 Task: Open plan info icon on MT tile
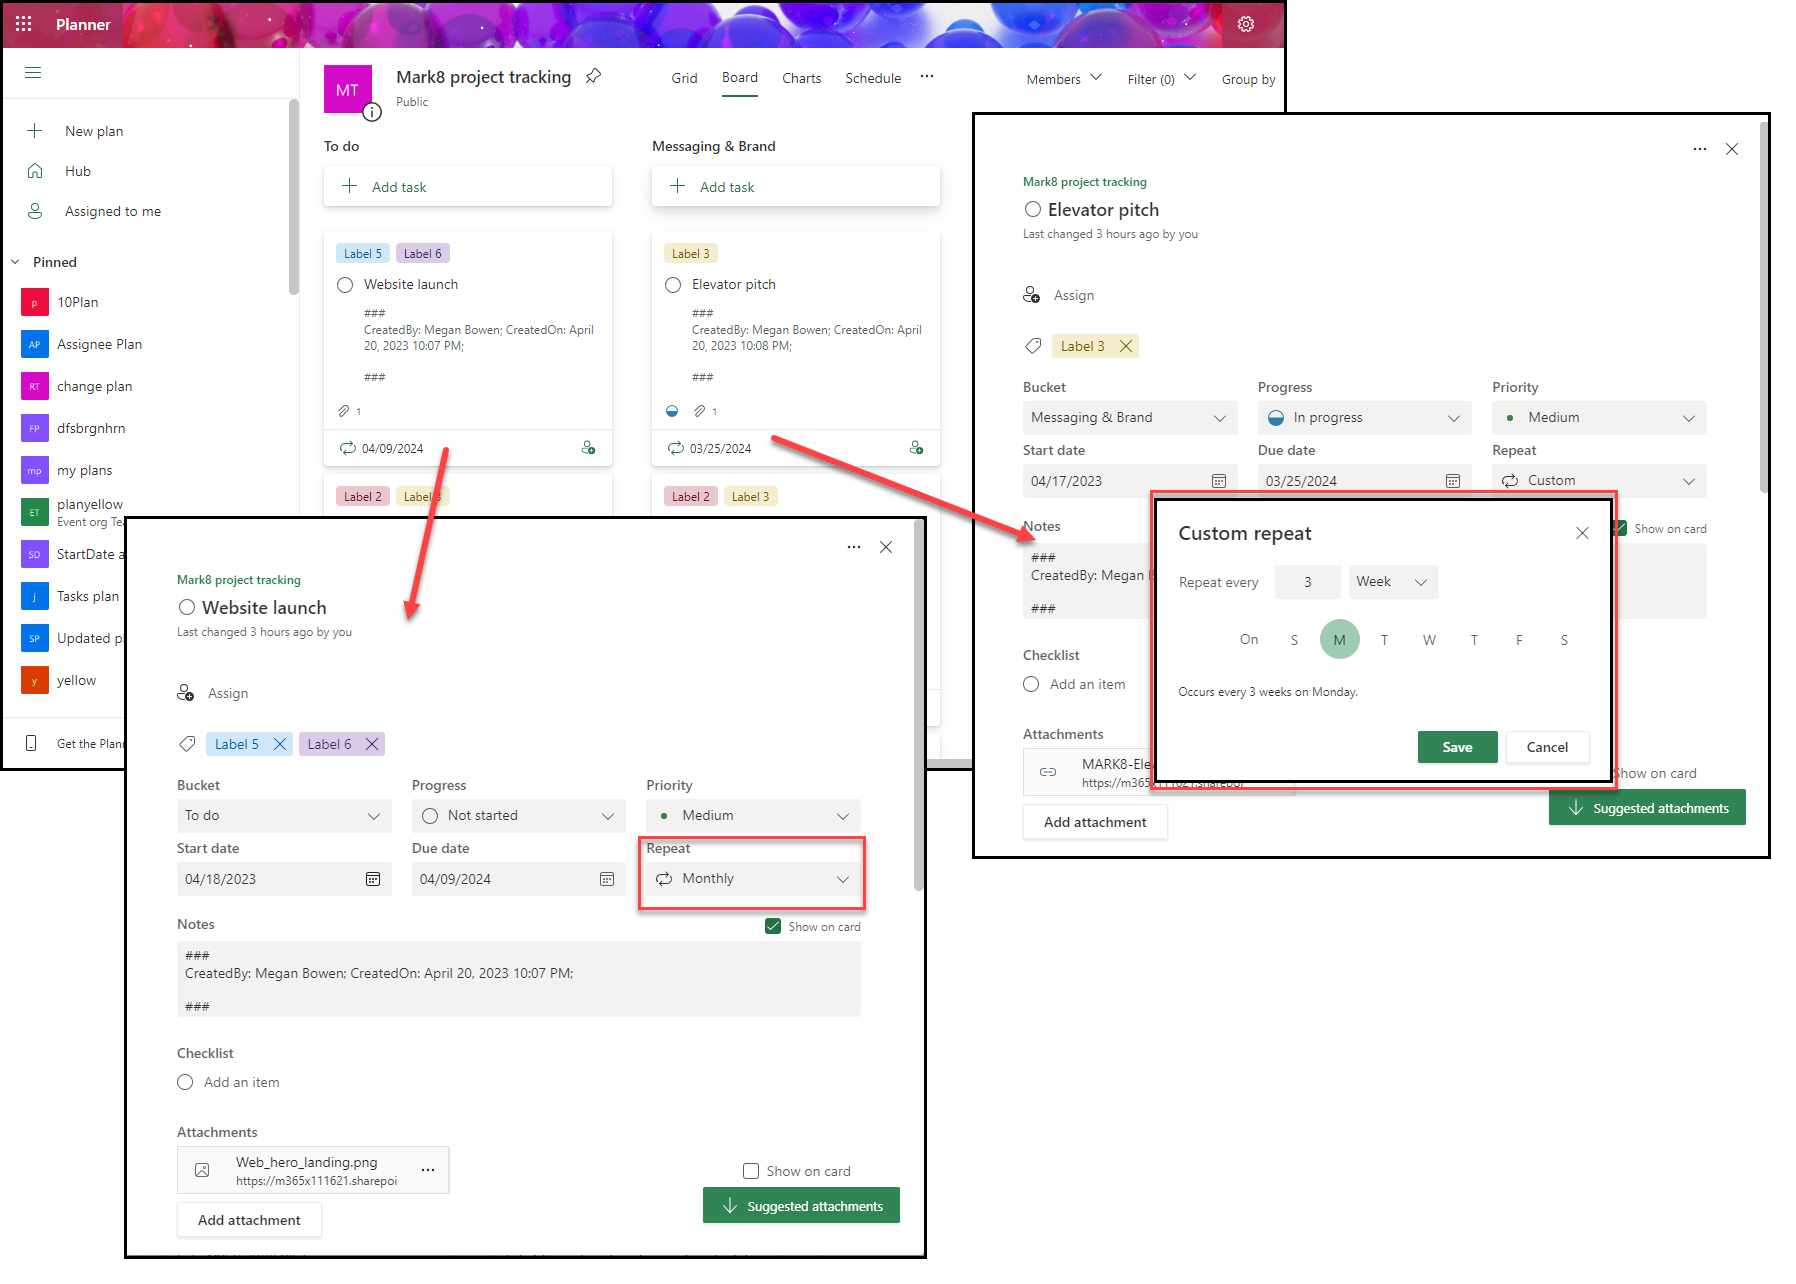tap(372, 112)
